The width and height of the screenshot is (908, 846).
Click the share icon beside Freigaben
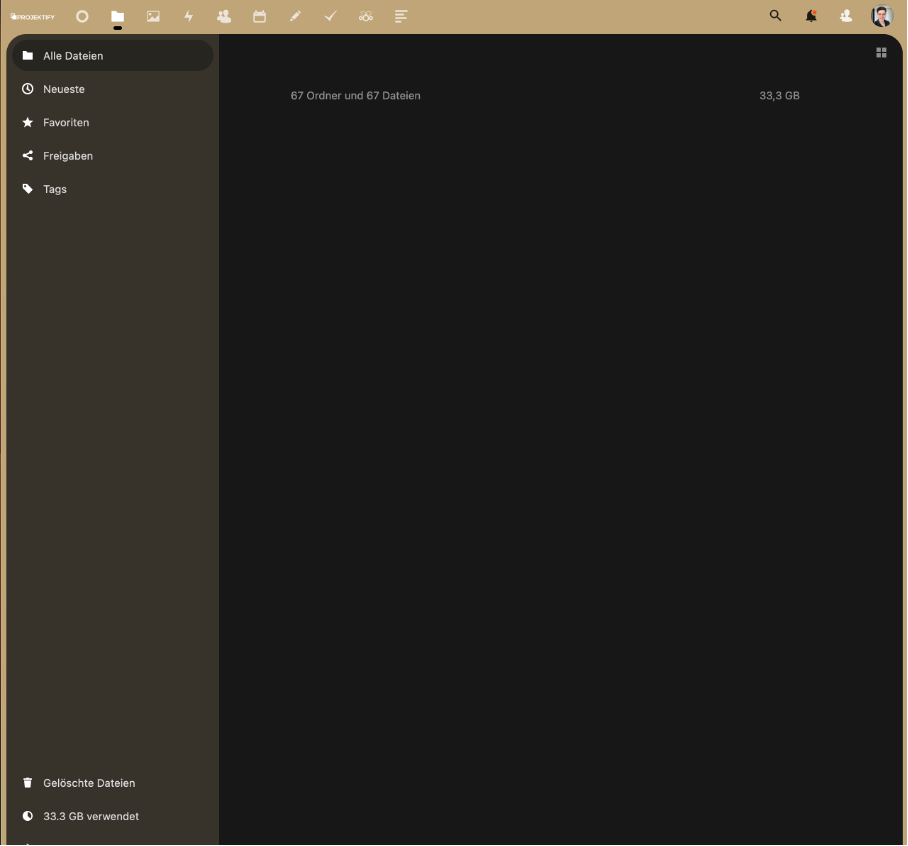click(x=27, y=155)
